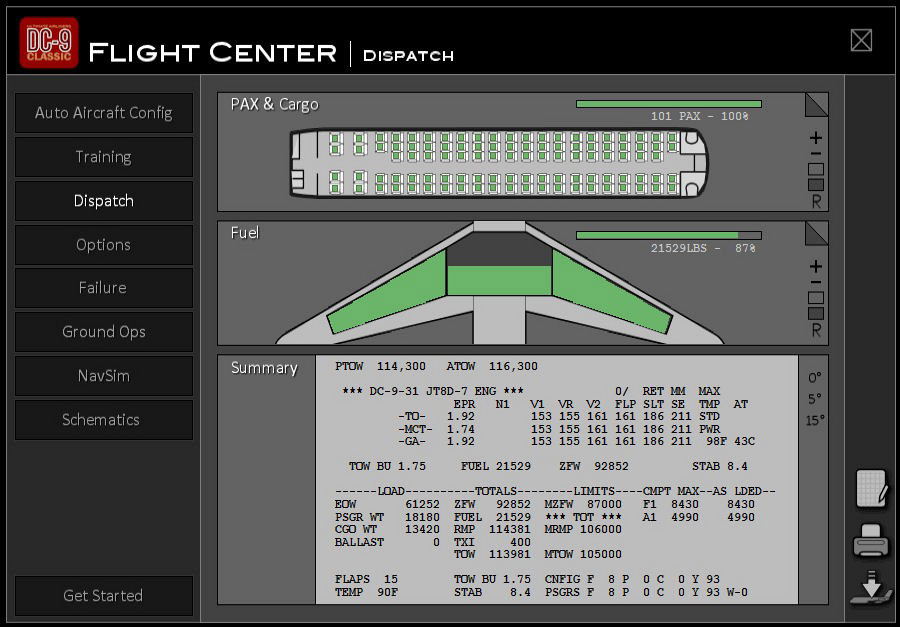This screenshot has height=627, width=900.
Task: Click the fuel quantity green bar
Action: point(667,236)
